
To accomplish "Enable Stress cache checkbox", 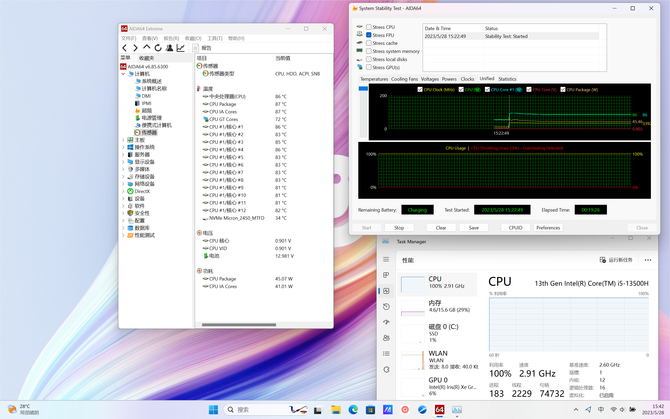I will pyautogui.click(x=369, y=43).
